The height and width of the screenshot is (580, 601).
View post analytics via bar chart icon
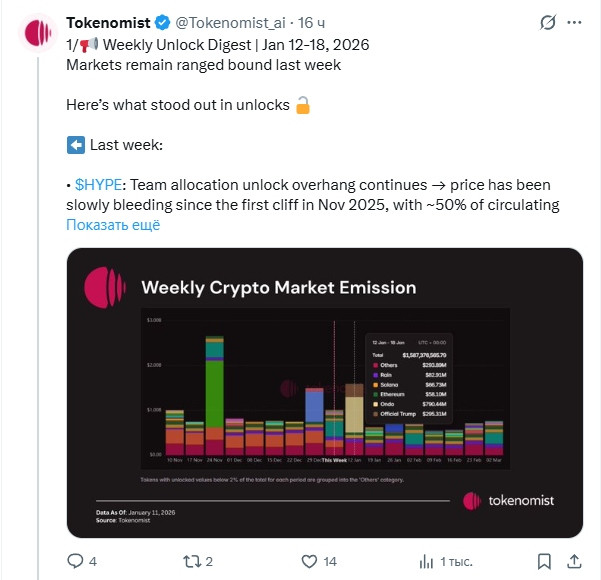427,561
